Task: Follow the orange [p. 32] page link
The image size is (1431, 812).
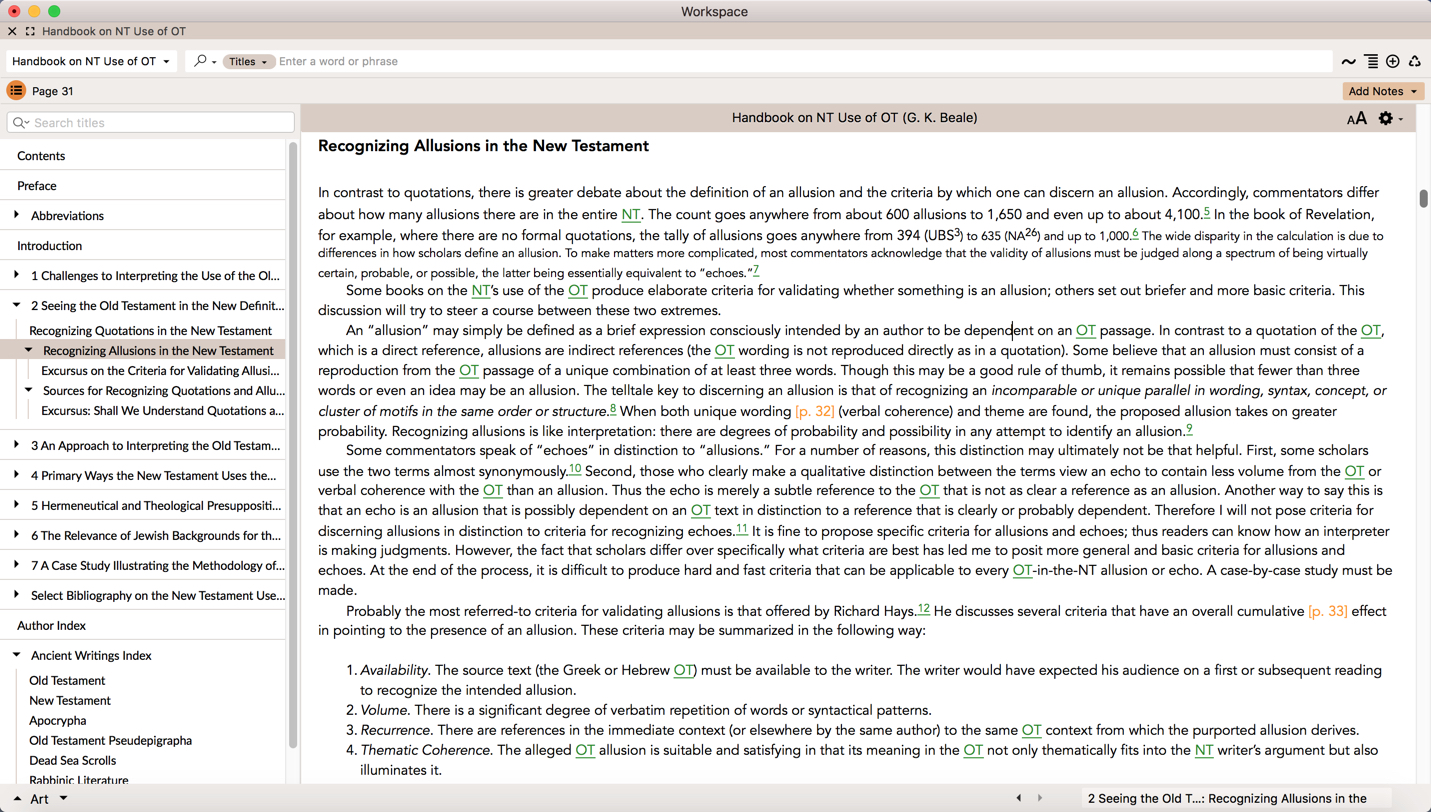Action: (814, 412)
